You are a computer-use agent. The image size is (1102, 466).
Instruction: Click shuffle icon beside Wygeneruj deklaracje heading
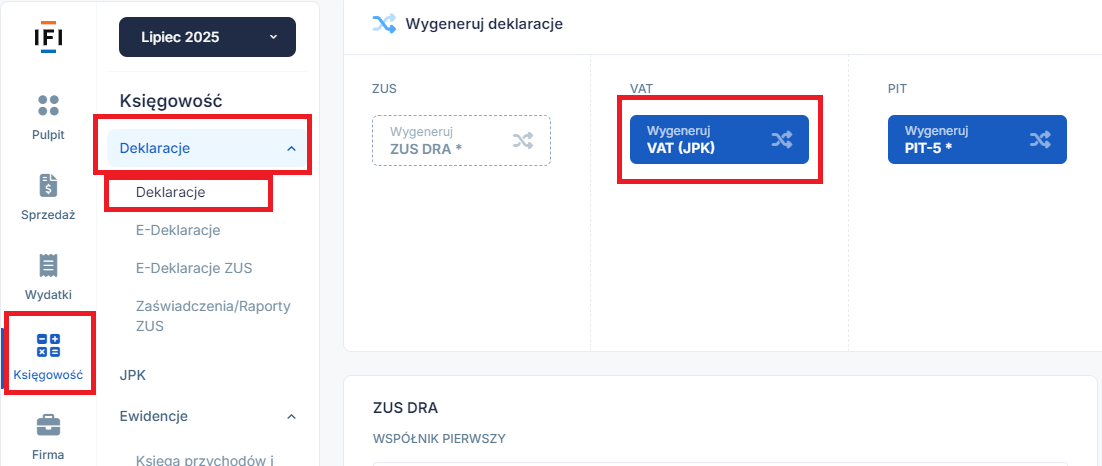(384, 24)
